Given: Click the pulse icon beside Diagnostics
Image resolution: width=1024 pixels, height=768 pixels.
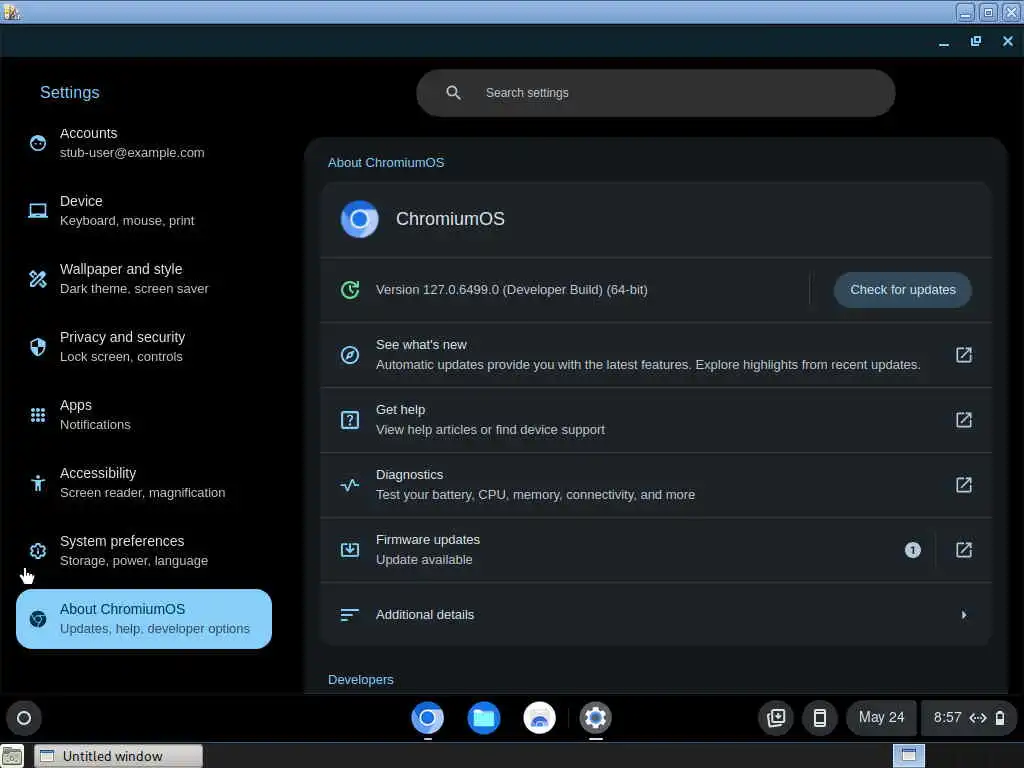Looking at the screenshot, I should click(x=350, y=485).
